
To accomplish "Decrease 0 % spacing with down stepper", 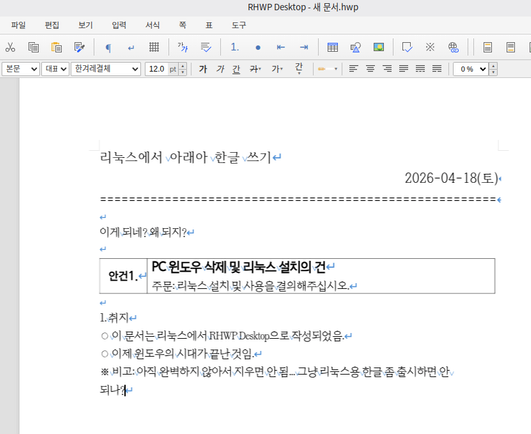I will pos(493,72).
